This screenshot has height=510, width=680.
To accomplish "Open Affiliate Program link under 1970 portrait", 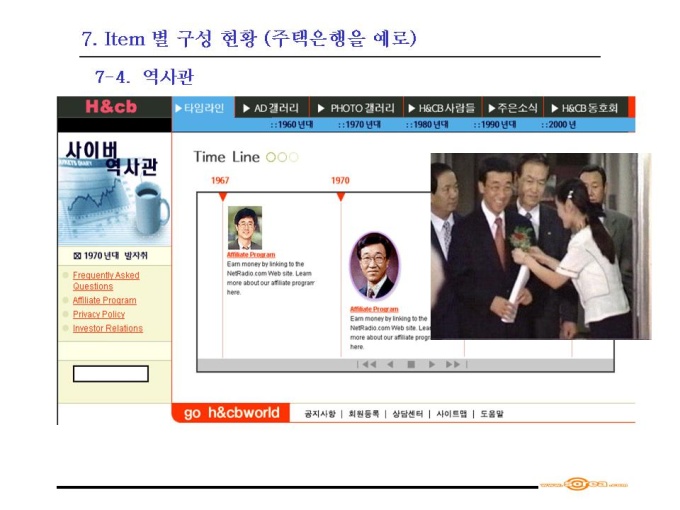I will [374, 309].
